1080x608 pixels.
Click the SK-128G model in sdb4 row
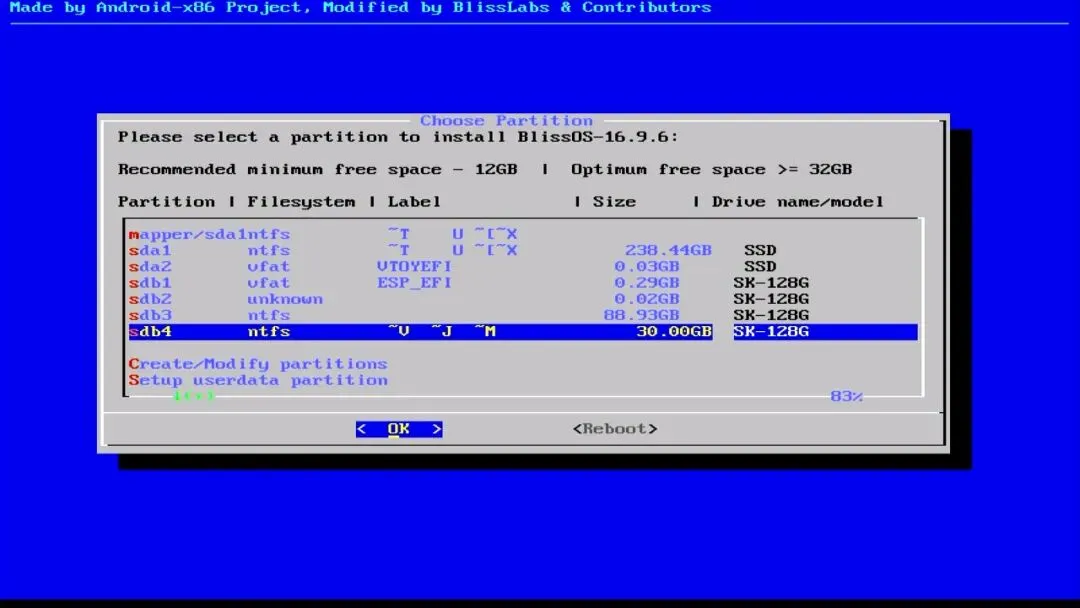pos(771,332)
